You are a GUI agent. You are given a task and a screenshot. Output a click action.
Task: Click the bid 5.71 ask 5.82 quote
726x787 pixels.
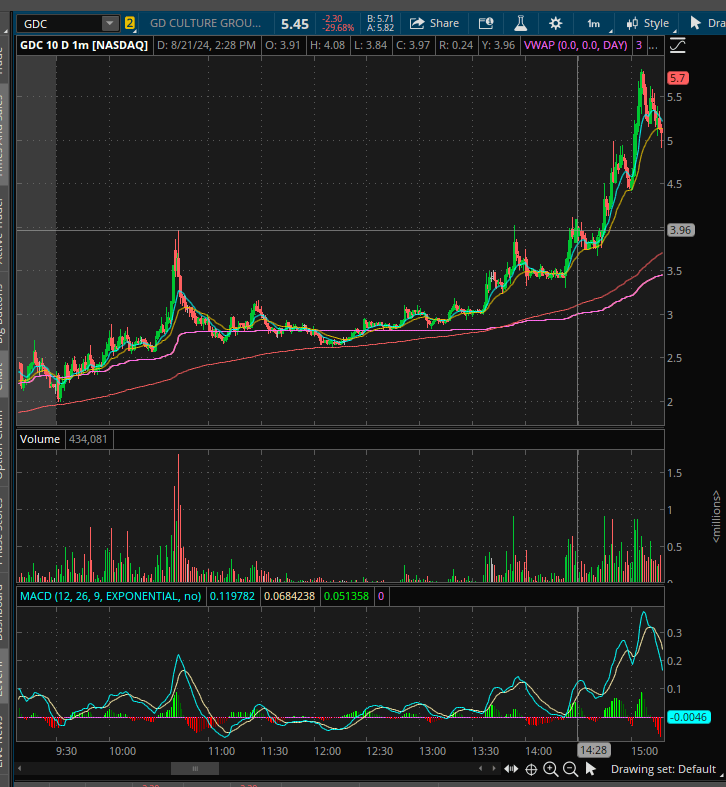pyautogui.click(x=381, y=23)
